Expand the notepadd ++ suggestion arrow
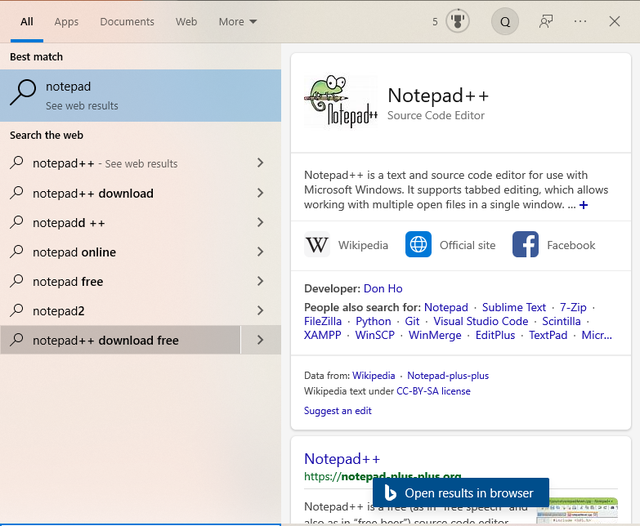Screen dimensions: 640x526 point(260,222)
